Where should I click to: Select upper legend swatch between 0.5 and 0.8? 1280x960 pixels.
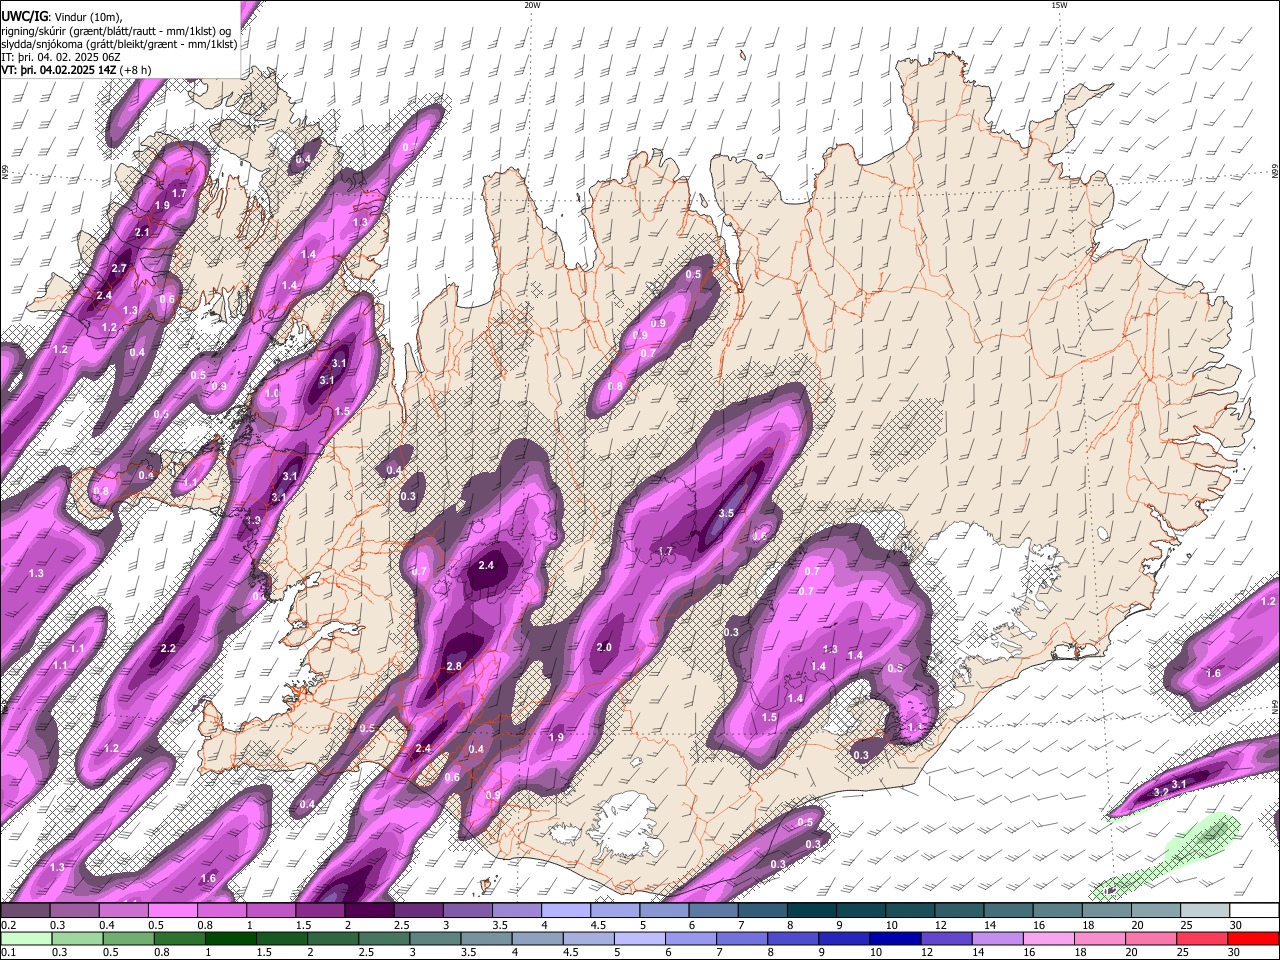coord(172,911)
